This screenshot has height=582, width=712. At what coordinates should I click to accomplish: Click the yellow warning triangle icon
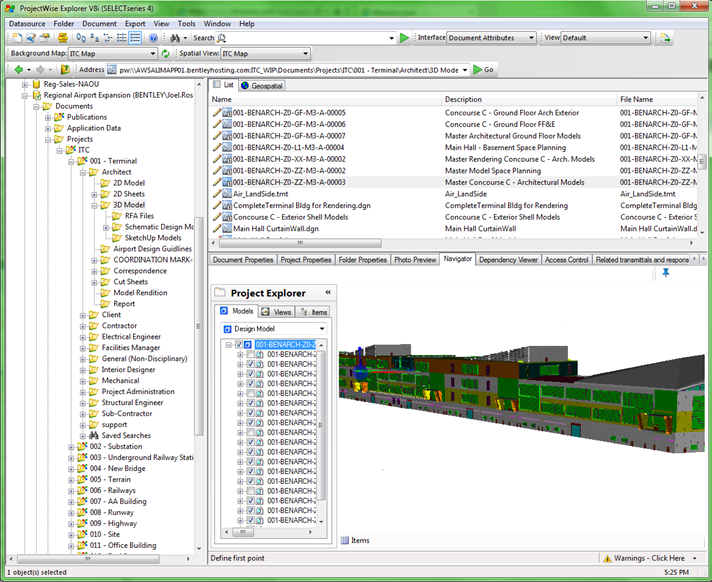[x=607, y=558]
